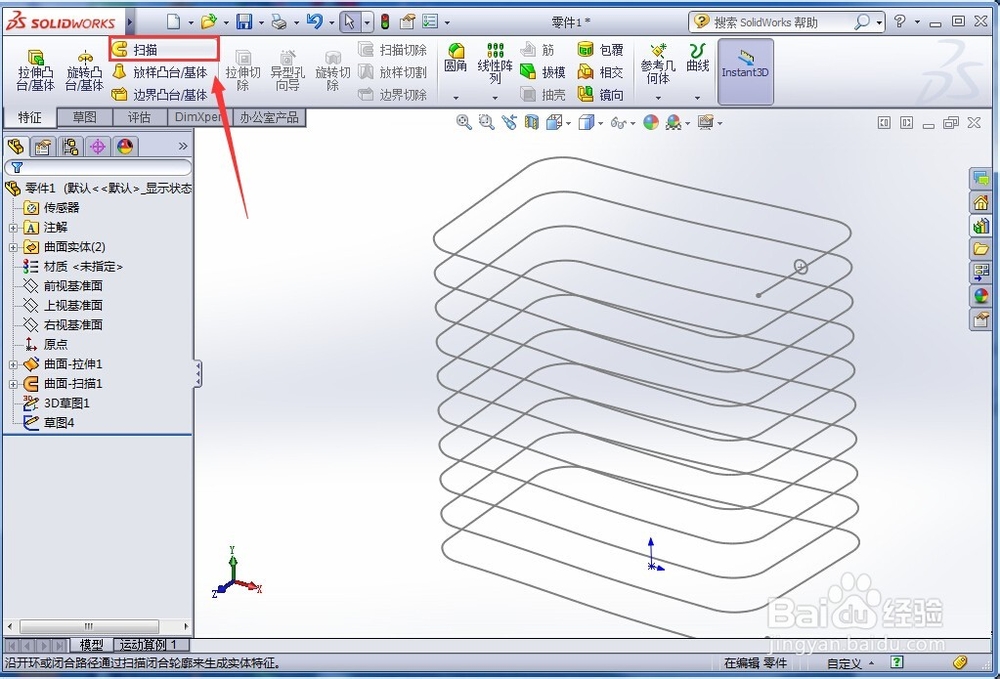Select 前视基准面 in the feature tree

click(x=73, y=286)
